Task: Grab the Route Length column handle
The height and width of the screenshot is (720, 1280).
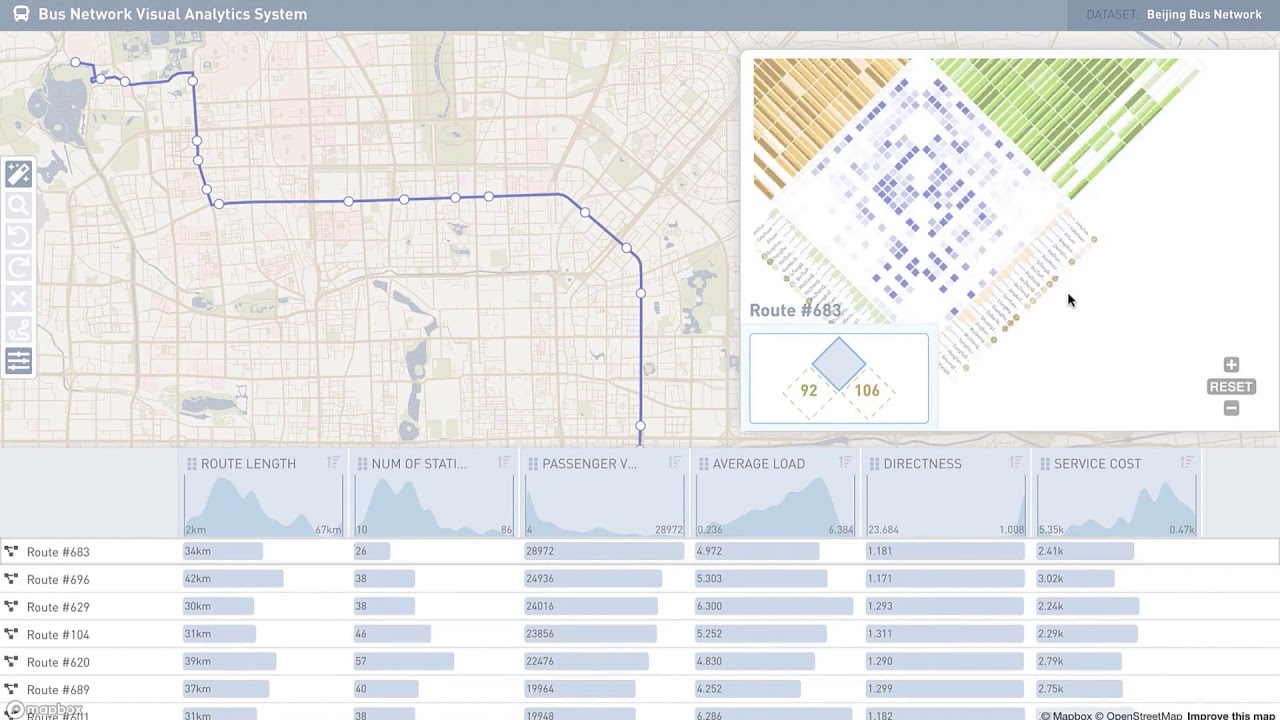Action: point(192,464)
